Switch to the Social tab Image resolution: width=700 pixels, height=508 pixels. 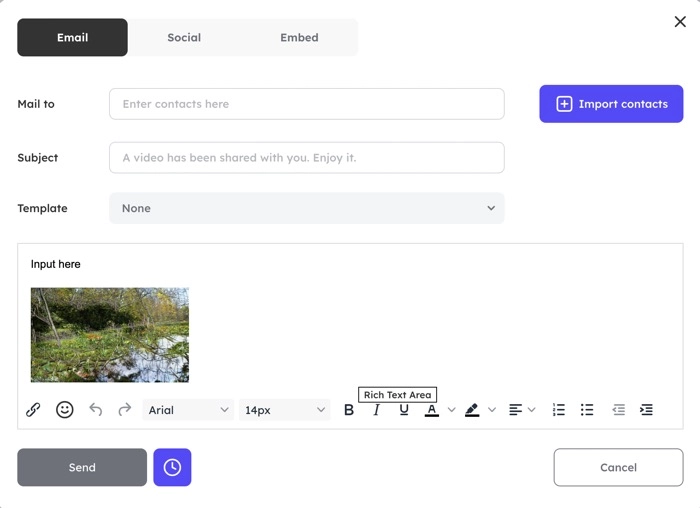(184, 38)
